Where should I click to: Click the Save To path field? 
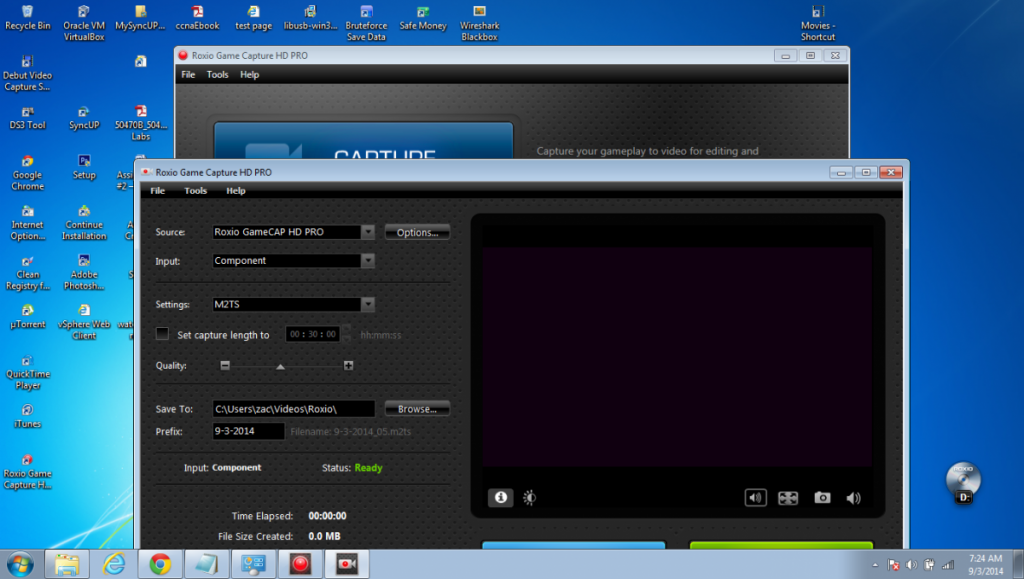[294, 409]
